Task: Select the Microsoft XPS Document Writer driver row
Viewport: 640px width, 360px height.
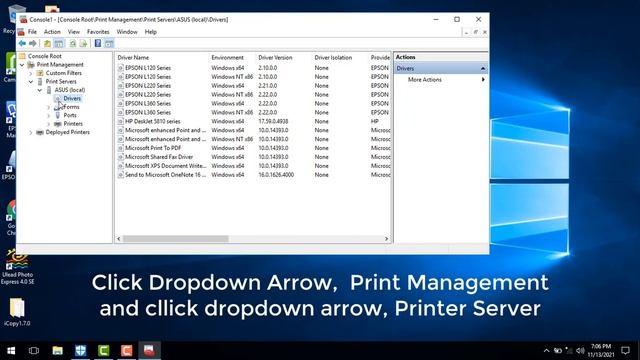Action: tap(253, 166)
